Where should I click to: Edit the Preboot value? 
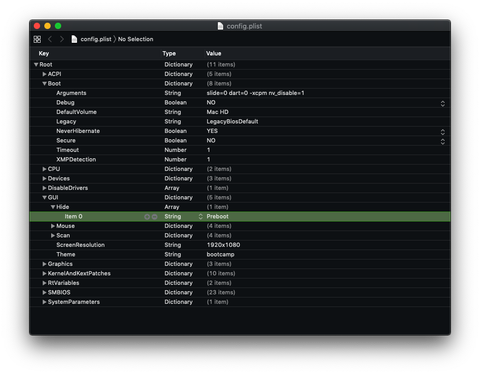point(217,217)
